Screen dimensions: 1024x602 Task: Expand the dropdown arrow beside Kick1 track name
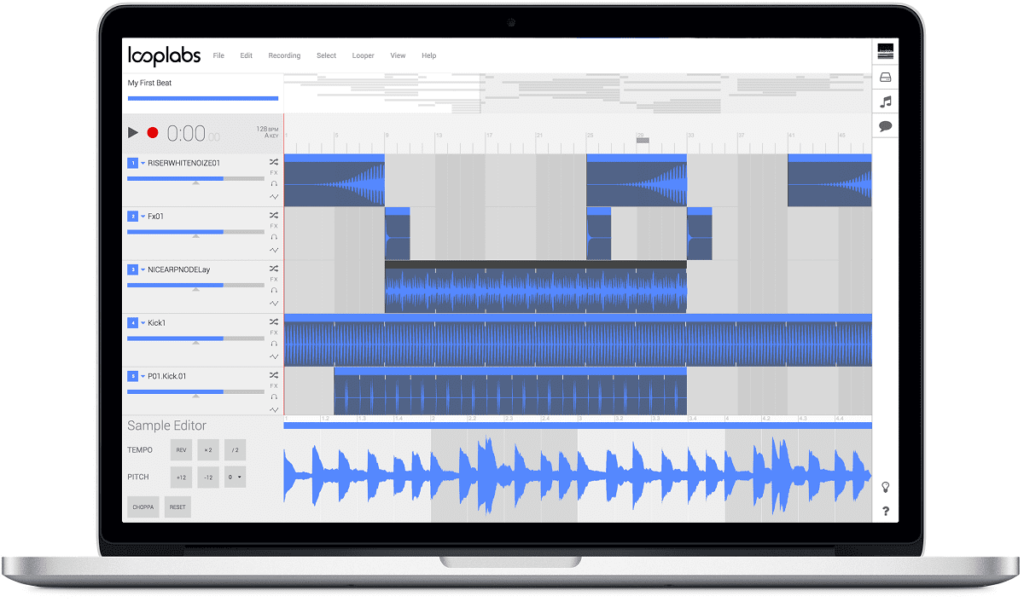[x=143, y=323]
